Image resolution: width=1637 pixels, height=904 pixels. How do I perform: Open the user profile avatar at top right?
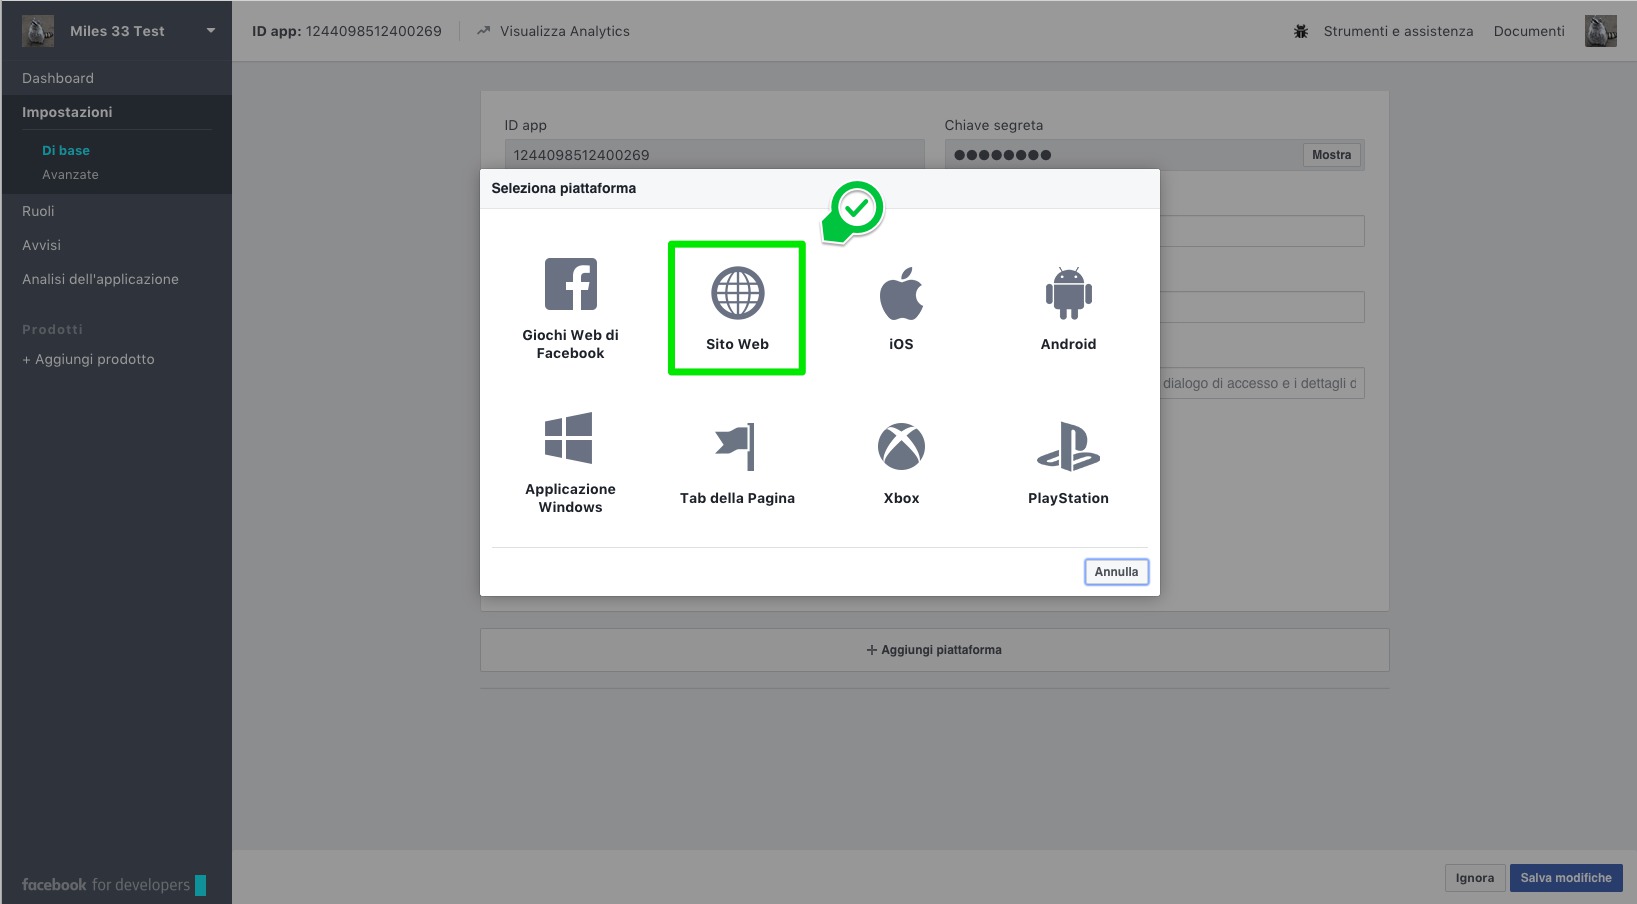coord(1600,31)
